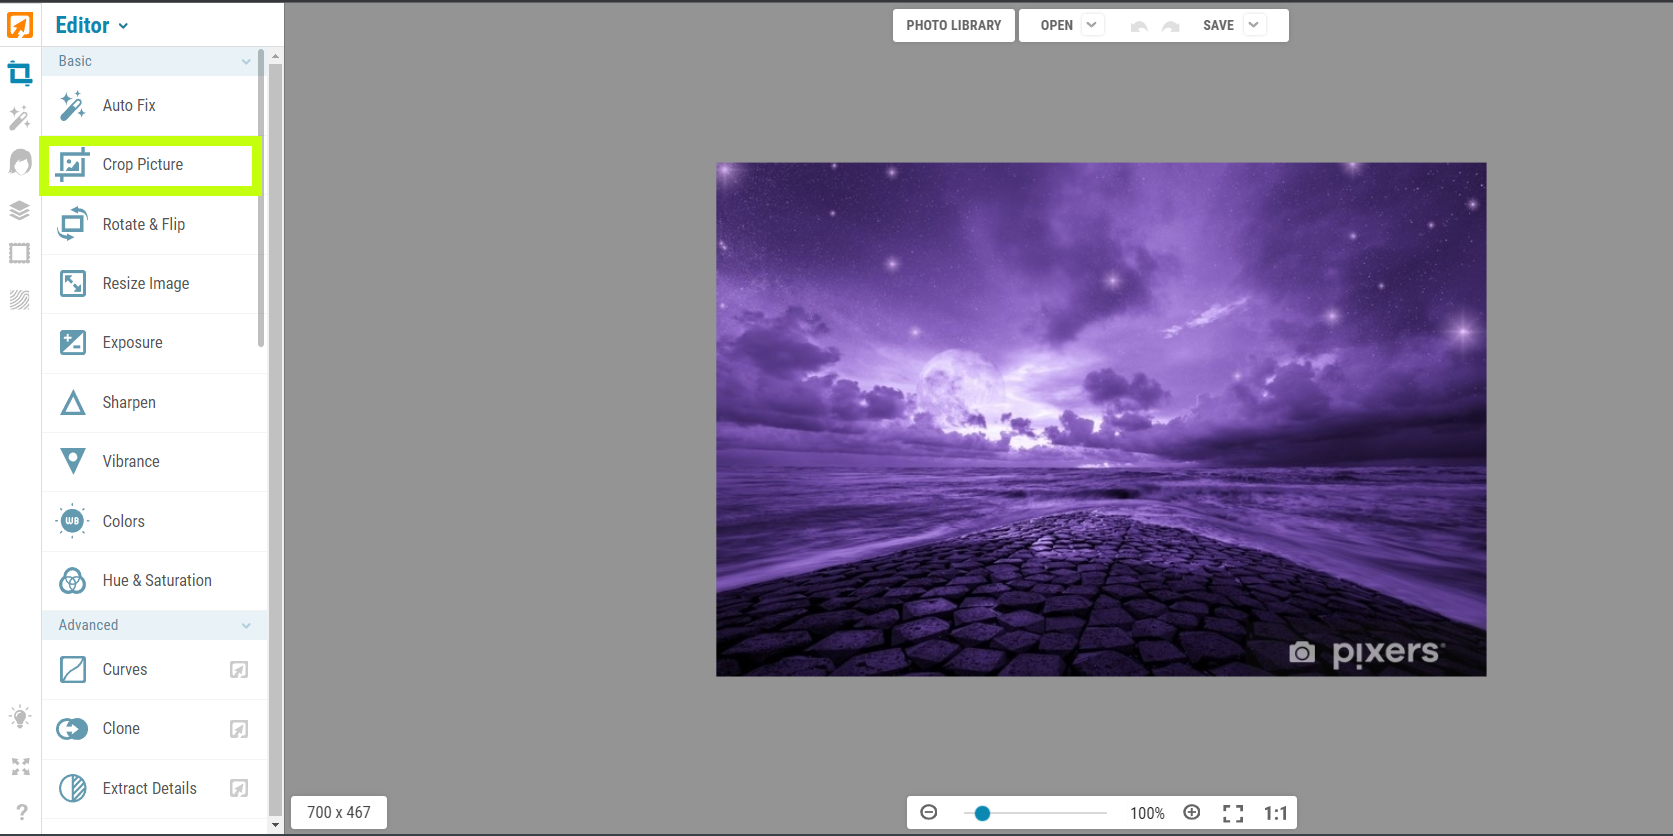1673x836 pixels.
Task: Click the PHOTO LIBRARY button
Action: 954,26
